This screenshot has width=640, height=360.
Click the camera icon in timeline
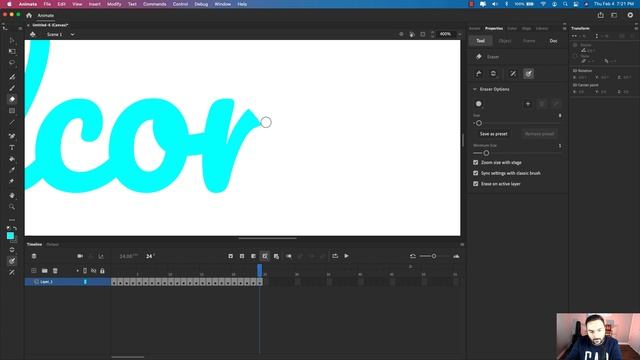(80, 256)
